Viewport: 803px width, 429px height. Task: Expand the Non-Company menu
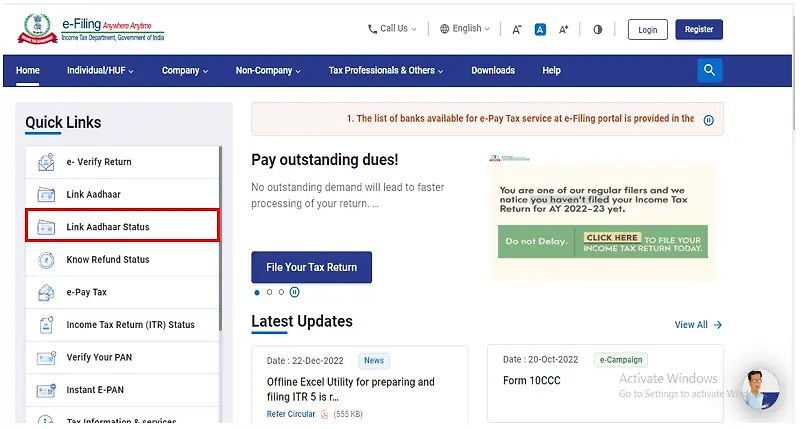[x=268, y=71]
